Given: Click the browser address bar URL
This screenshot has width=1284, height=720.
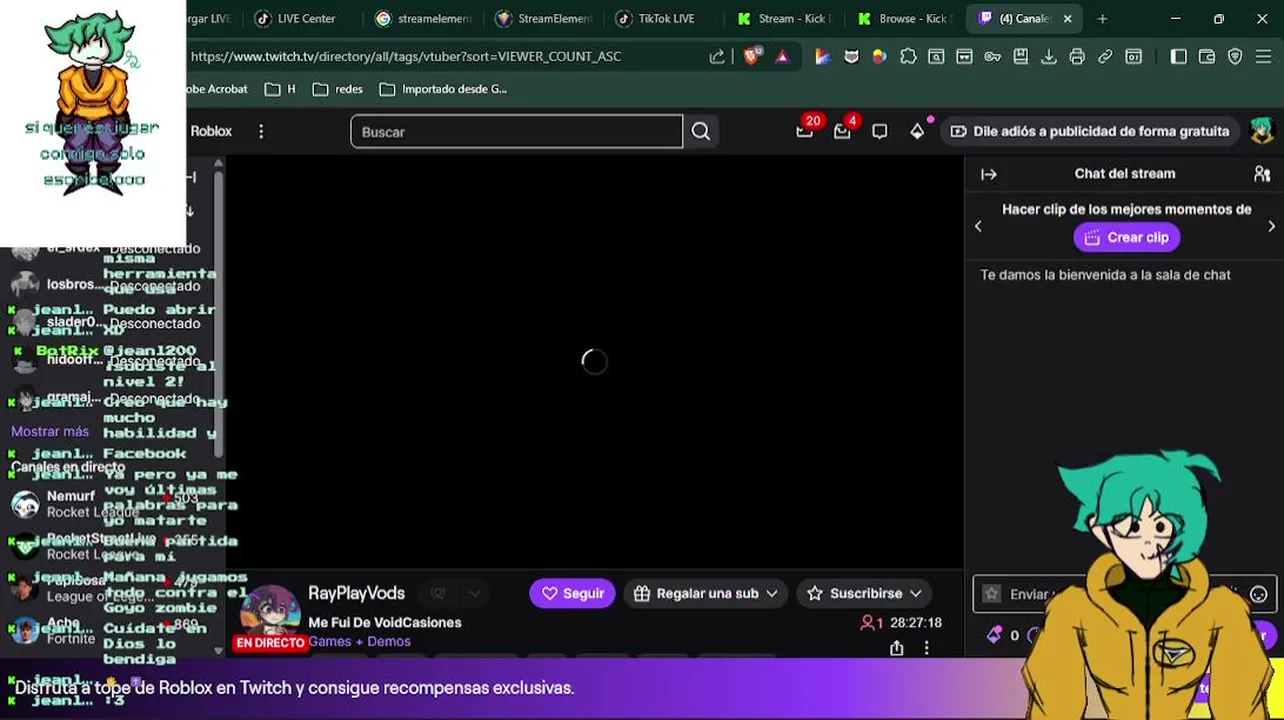Looking at the screenshot, I should click(406, 57).
